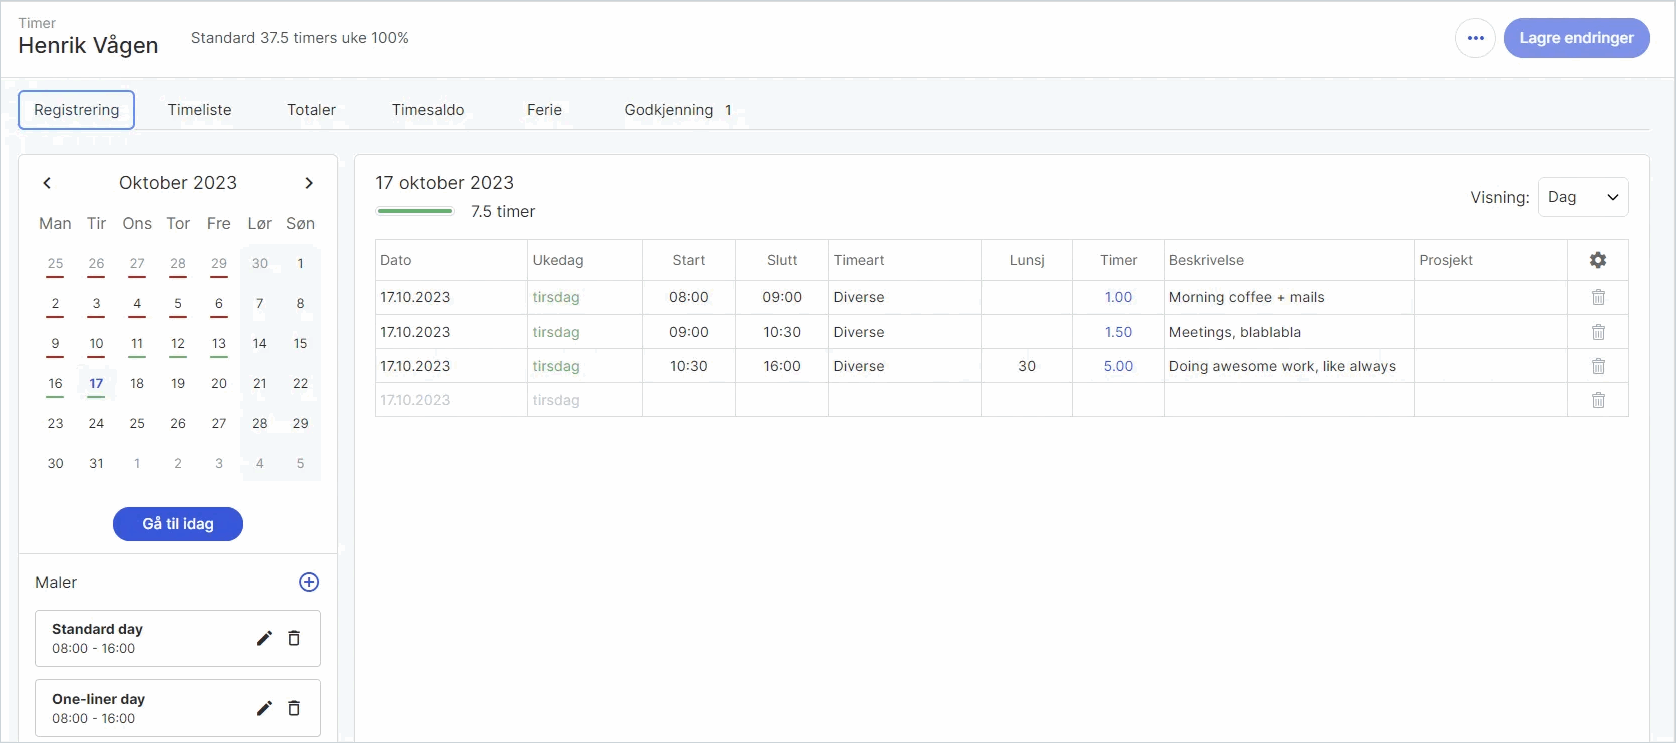This screenshot has width=1676, height=743.
Task: Switch to the Timeliste tab
Action: click(200, 110)
